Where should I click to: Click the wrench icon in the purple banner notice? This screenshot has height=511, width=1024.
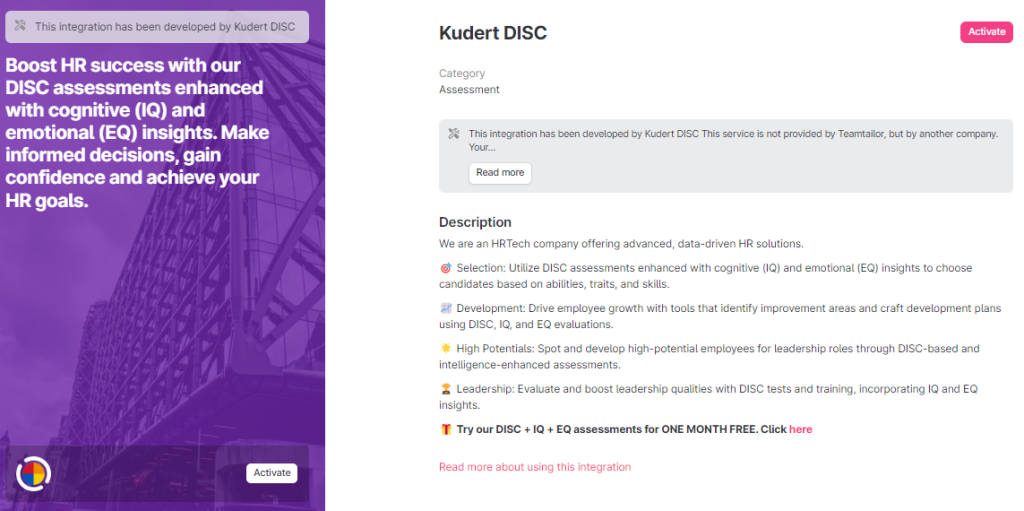[x=19, y=27]
